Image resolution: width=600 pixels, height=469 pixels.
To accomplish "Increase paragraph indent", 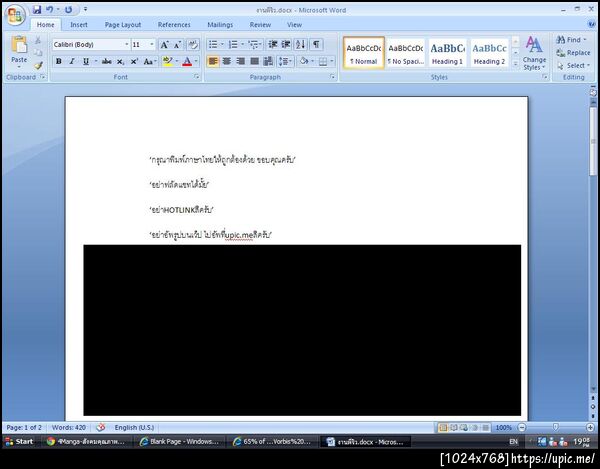I will (286, 45).
